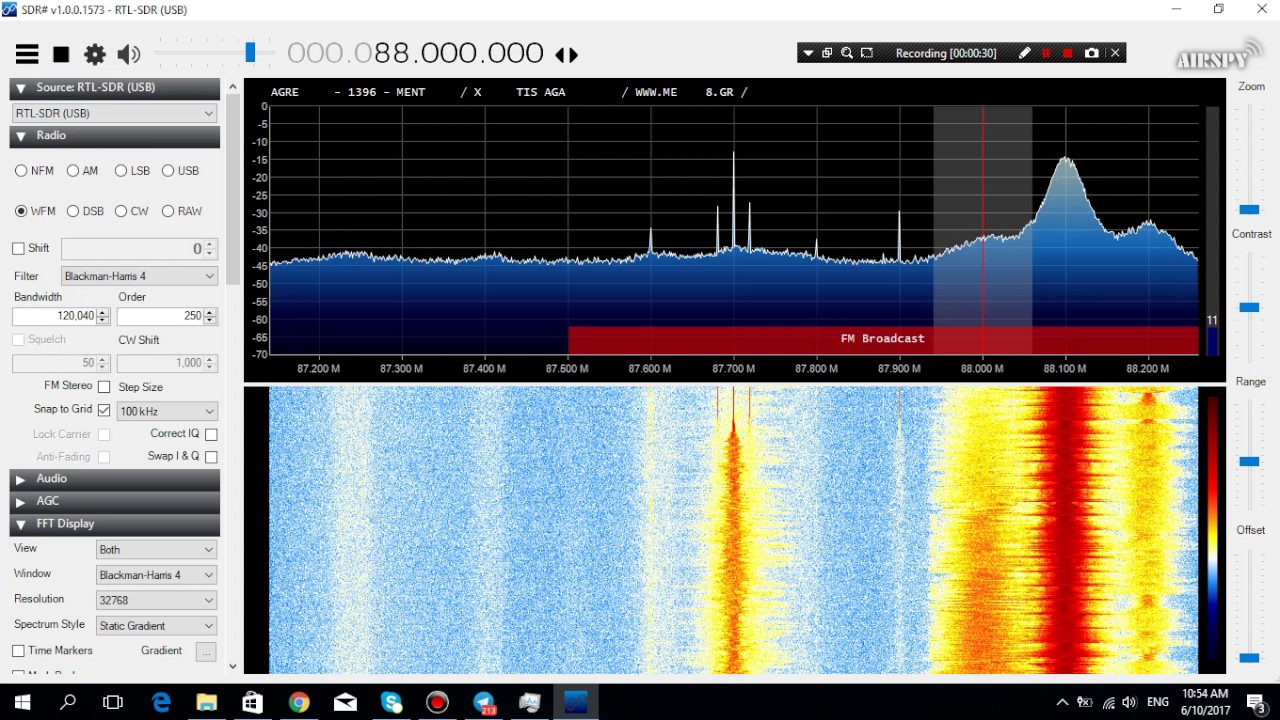
Task: Open Chrome from the taskbar
Action: tap(299, 702)
